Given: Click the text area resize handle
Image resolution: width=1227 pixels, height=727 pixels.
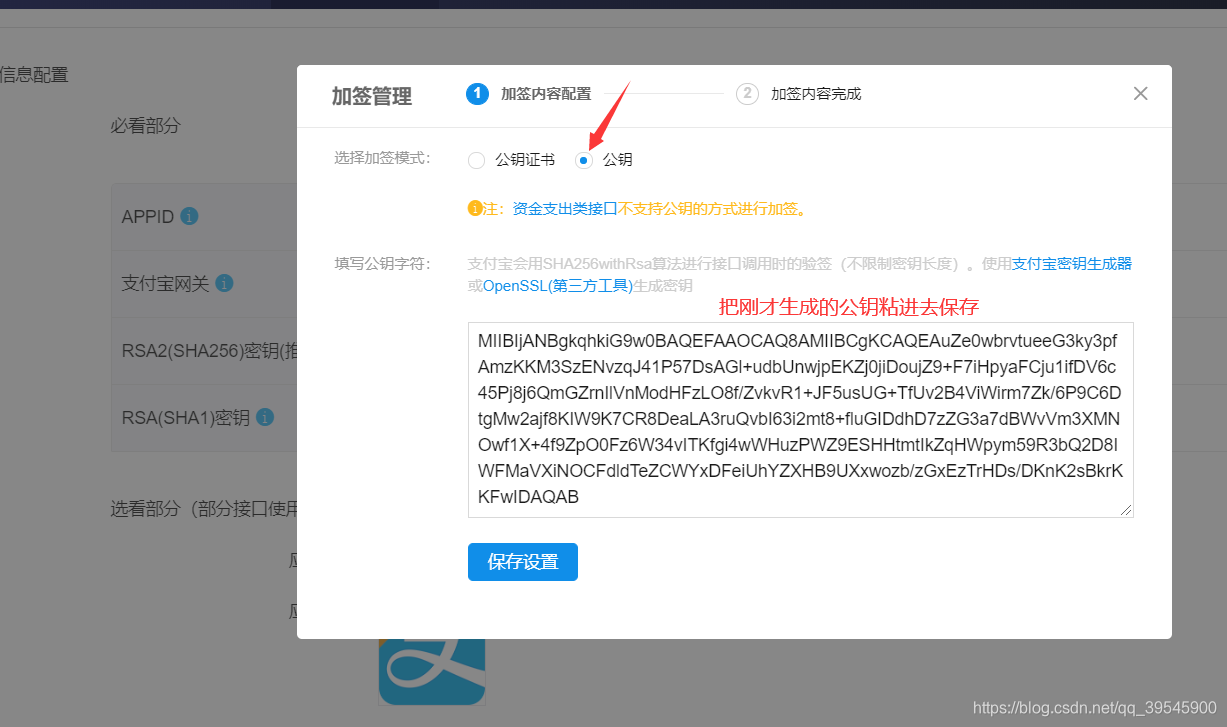Looking at the screenshot, I should (x=1127, y=511).
